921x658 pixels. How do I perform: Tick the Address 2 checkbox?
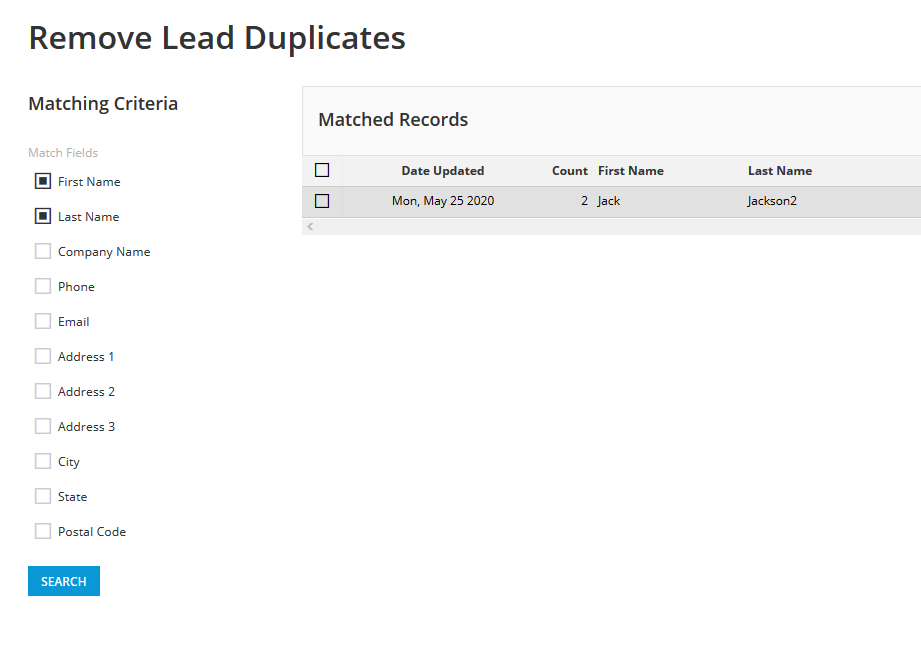[43, 391]
